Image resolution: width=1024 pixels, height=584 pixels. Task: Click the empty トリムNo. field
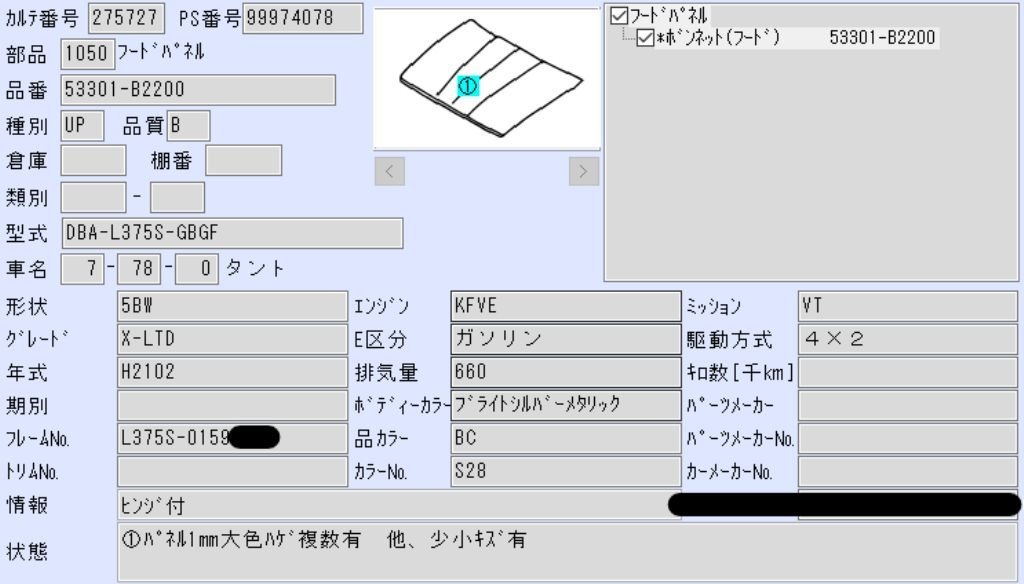click(x=232, y=472)
